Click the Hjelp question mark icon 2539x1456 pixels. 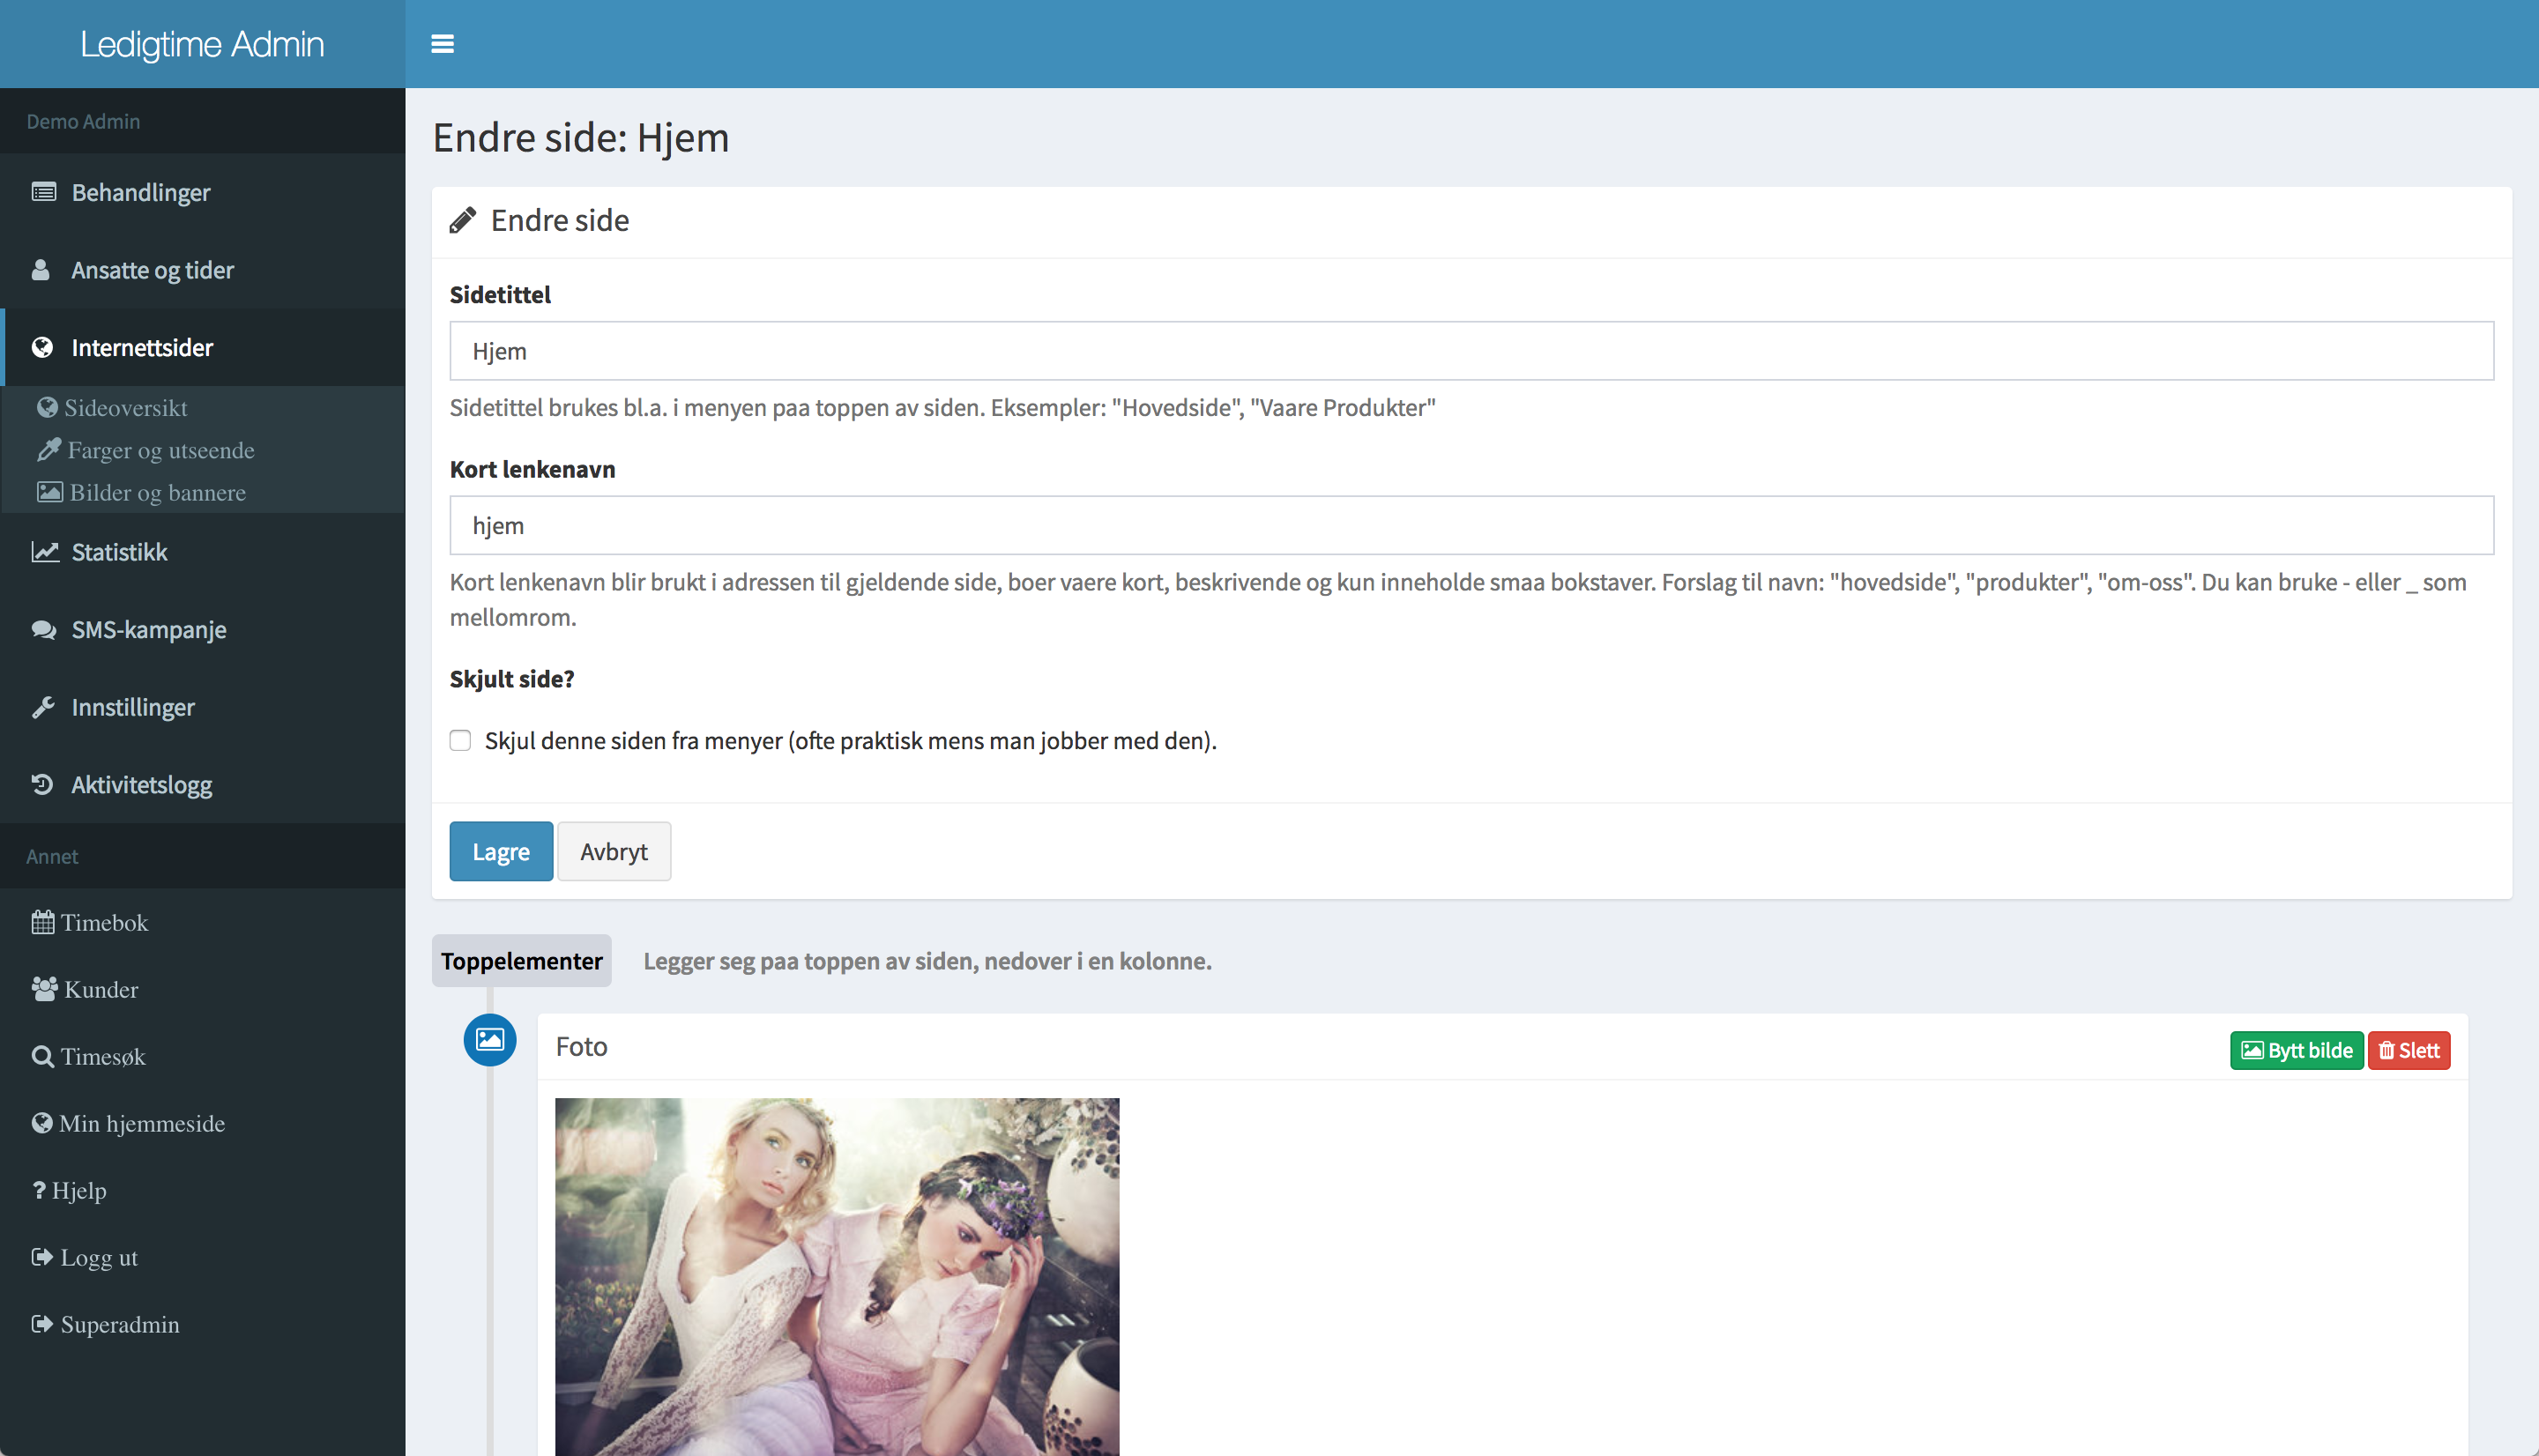point(39,1190)
